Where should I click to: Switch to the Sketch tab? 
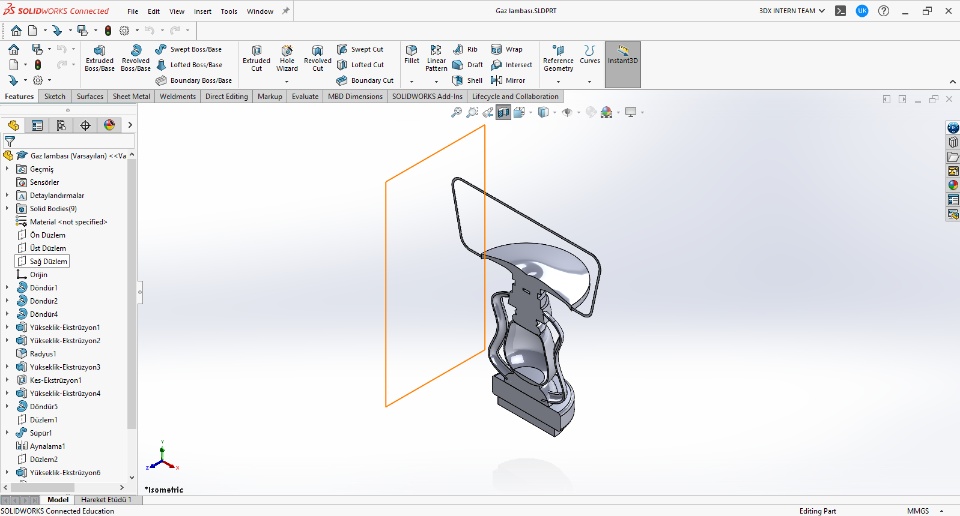click(54, 97)
